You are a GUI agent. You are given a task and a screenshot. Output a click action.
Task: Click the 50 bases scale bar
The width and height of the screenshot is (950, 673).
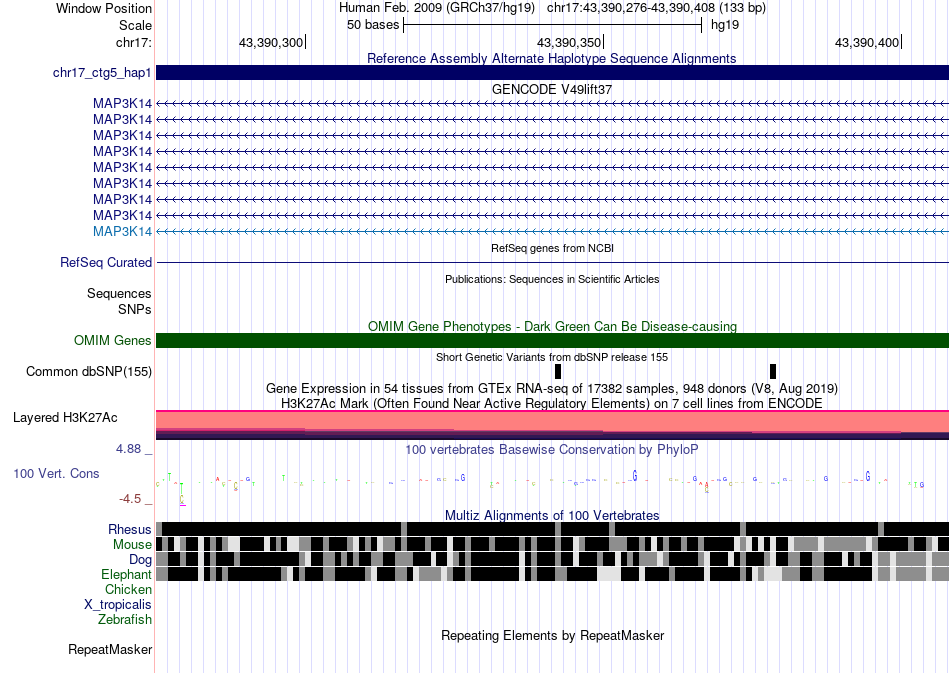tap(553, 25)
